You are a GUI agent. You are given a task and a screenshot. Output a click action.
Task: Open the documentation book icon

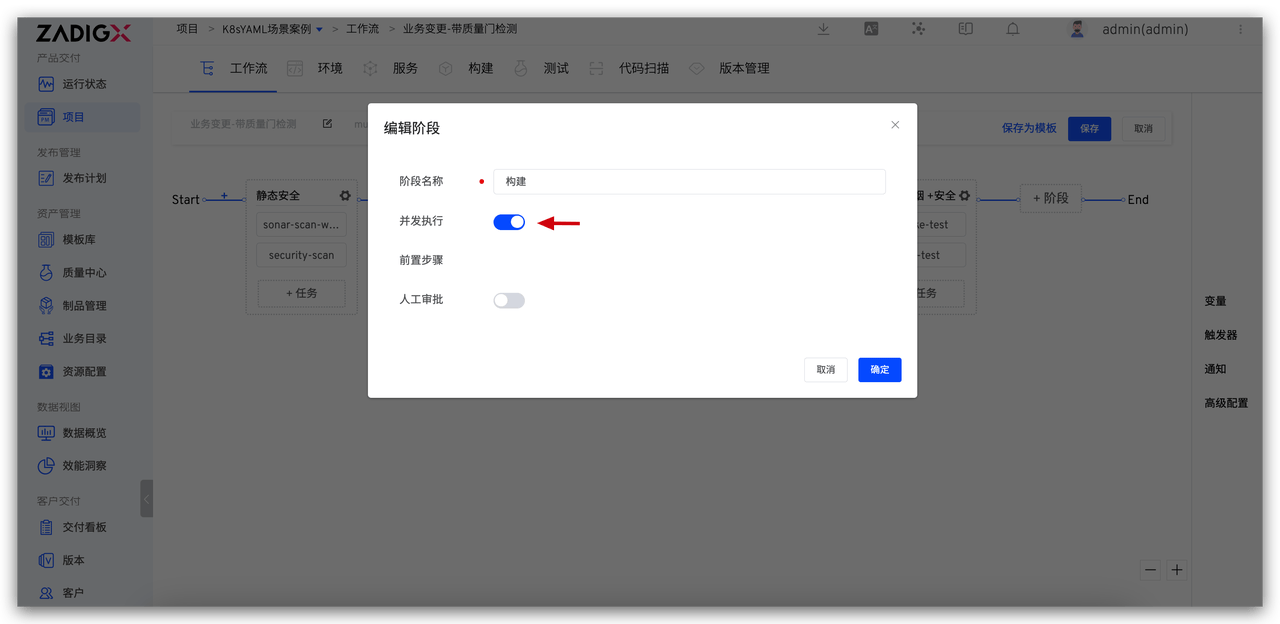966,29
